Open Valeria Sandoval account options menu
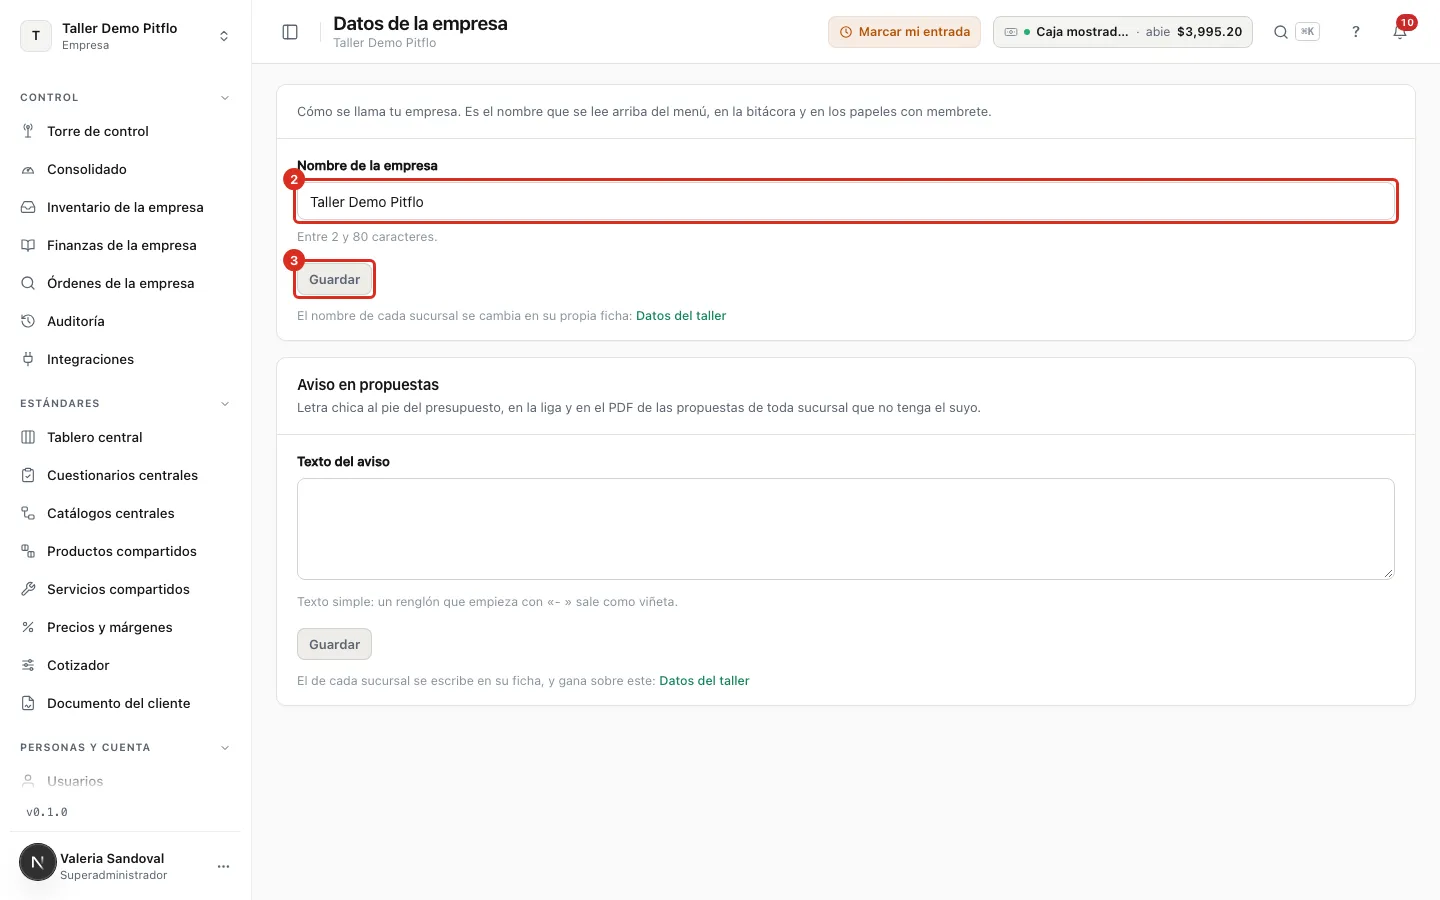Image resolution: width=1440 pixels, height=900 pixels. pyautogui.click(x=223, y=866)
